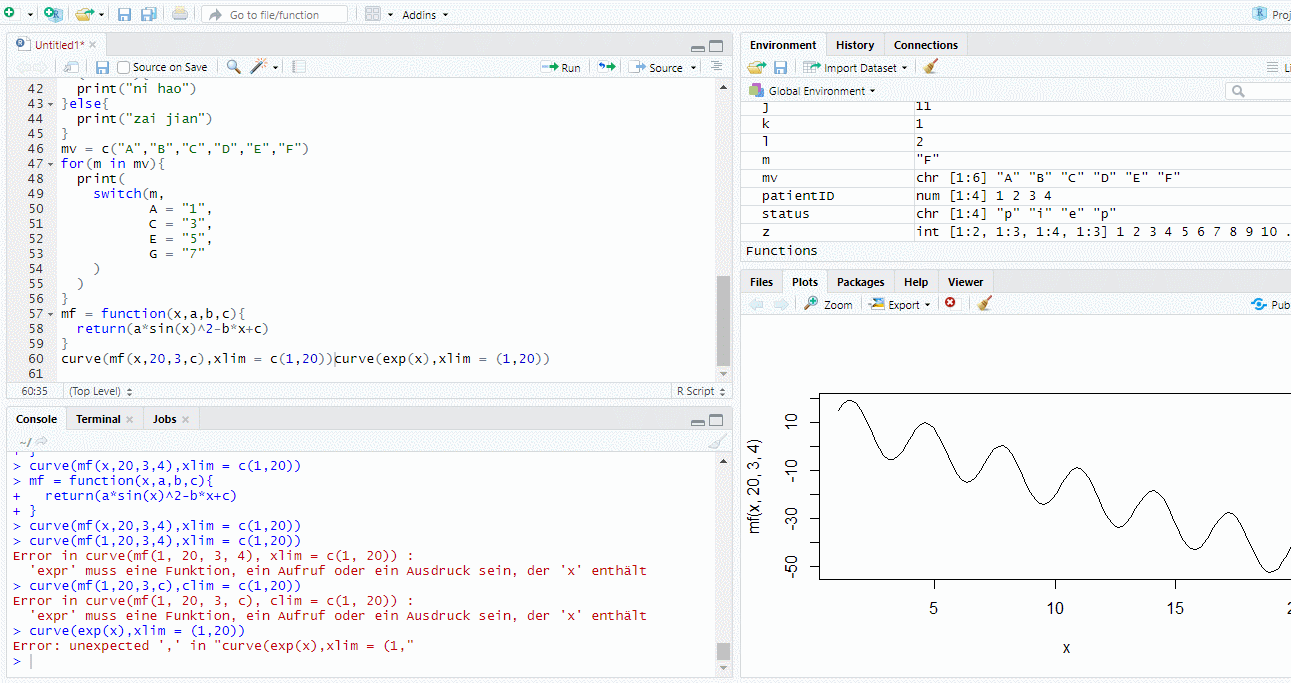Image resolution: width=1291 pixels, height=683 pixels.
Task: Switch to the Connections tab
Action: coord(926,45)
